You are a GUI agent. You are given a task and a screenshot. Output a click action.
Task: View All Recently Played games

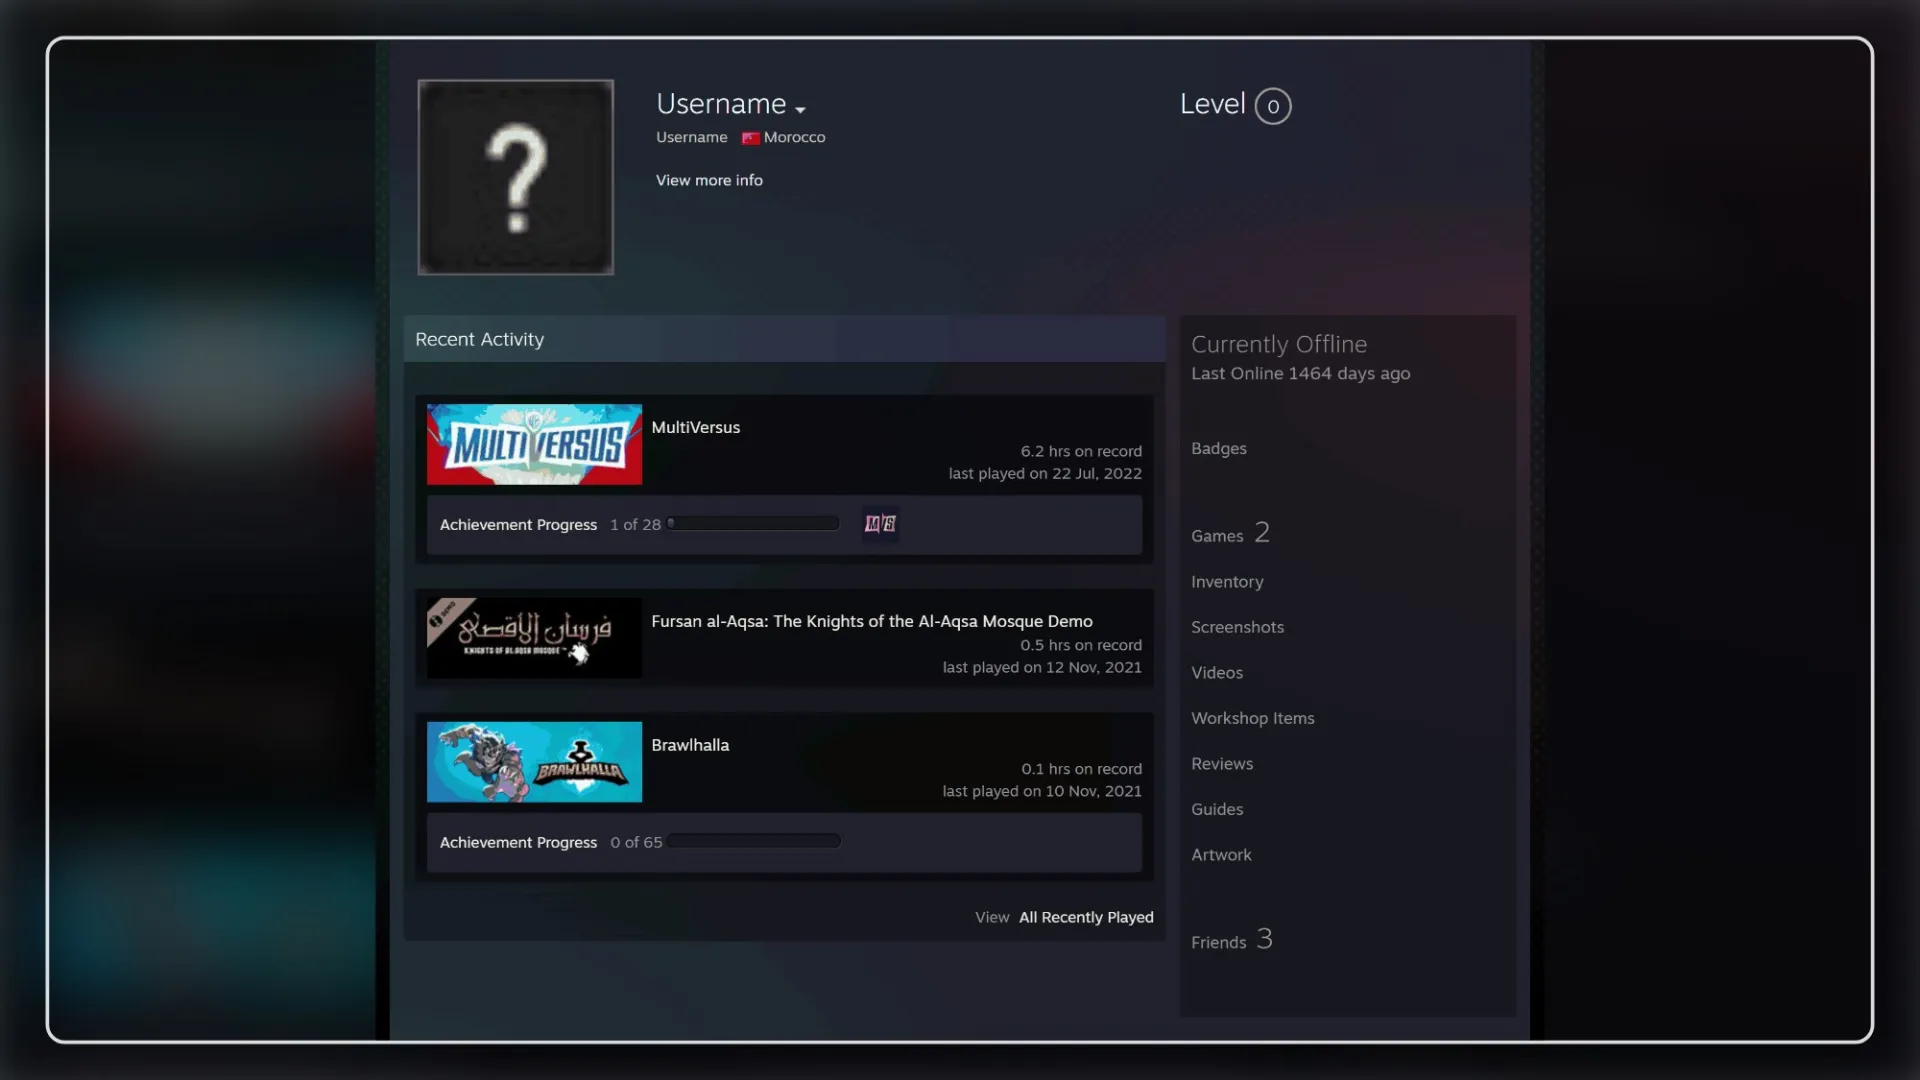(1086, 917)
